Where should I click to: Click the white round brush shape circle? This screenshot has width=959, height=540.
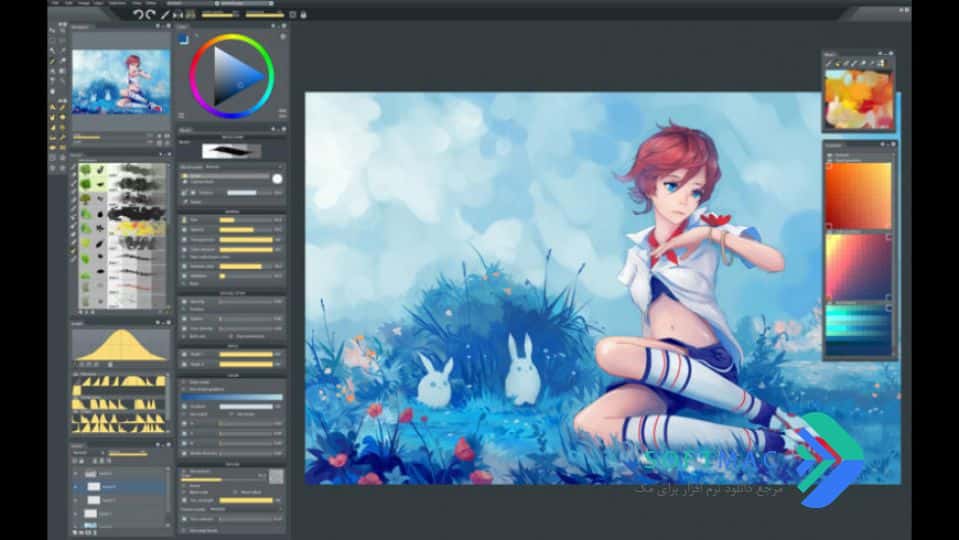click(x=277, y=179)
